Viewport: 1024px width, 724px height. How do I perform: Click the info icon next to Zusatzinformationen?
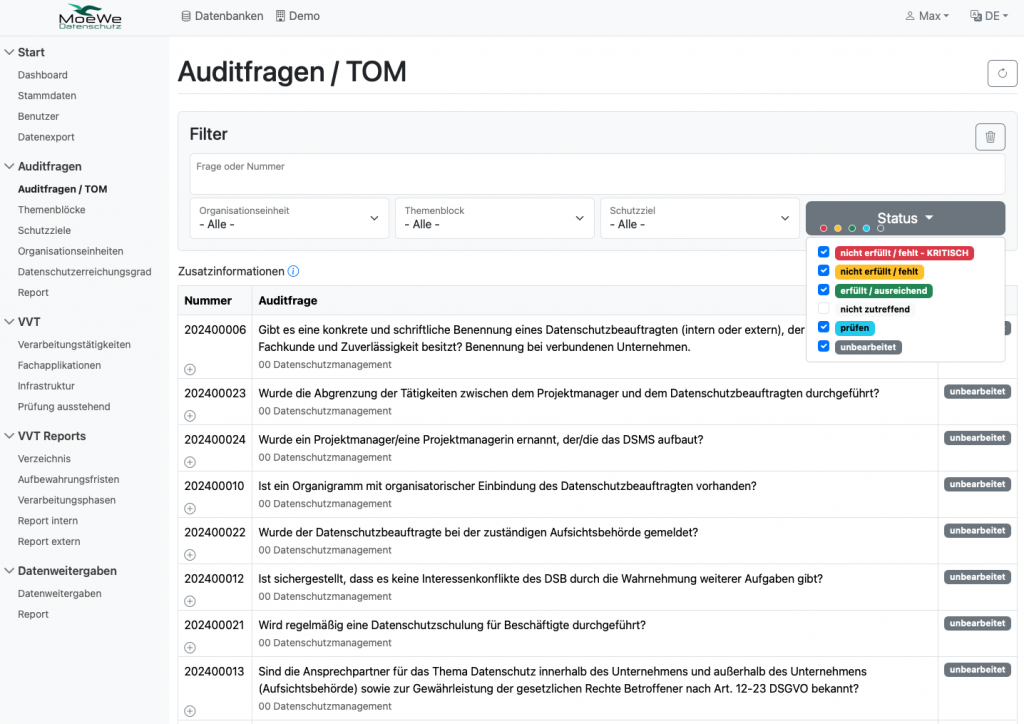click(x=293, y=271)
